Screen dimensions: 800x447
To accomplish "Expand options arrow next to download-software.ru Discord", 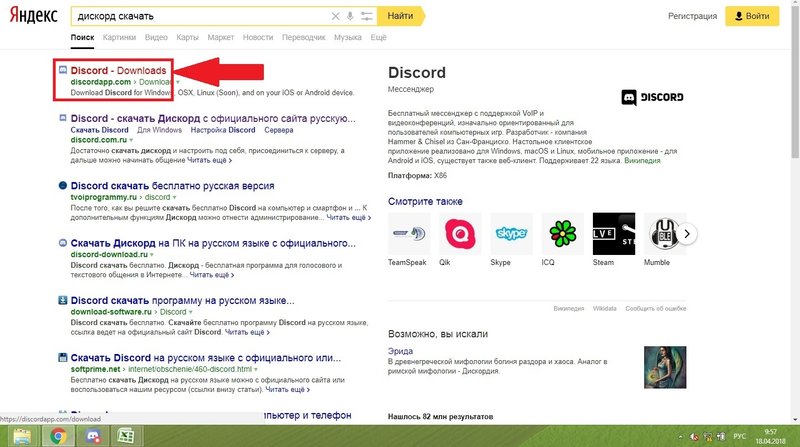I will 191,312.
